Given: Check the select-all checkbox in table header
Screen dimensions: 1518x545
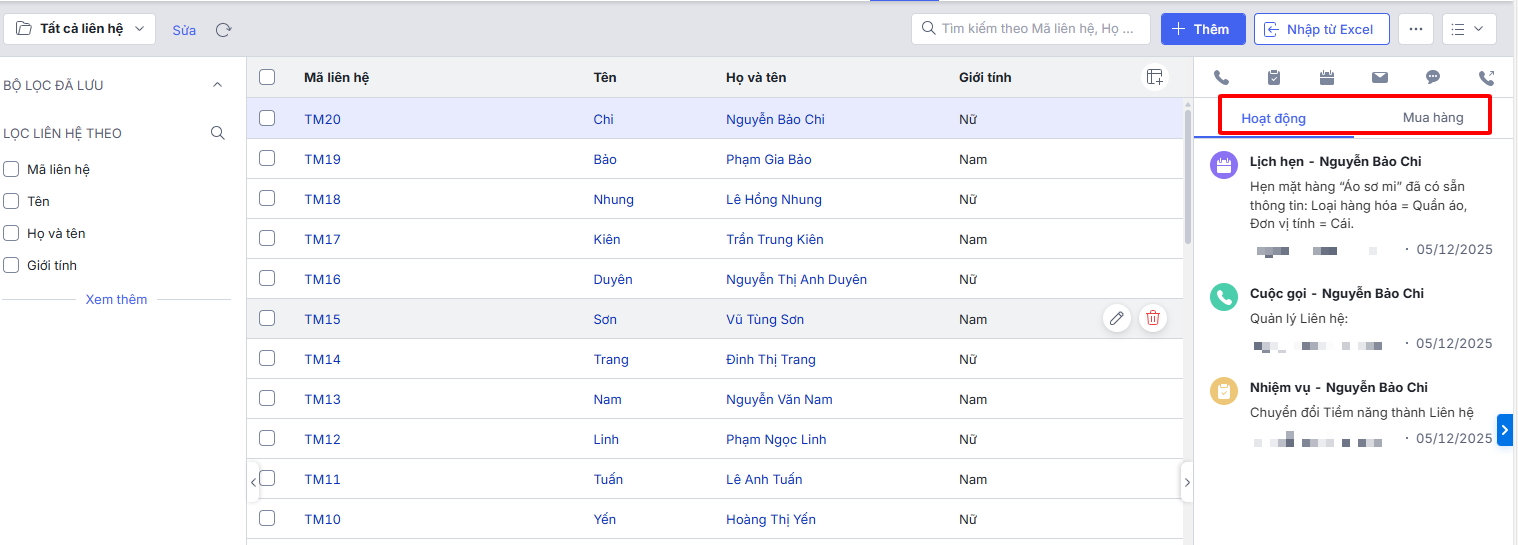Looking at the screenshot, I should (267, 77).
